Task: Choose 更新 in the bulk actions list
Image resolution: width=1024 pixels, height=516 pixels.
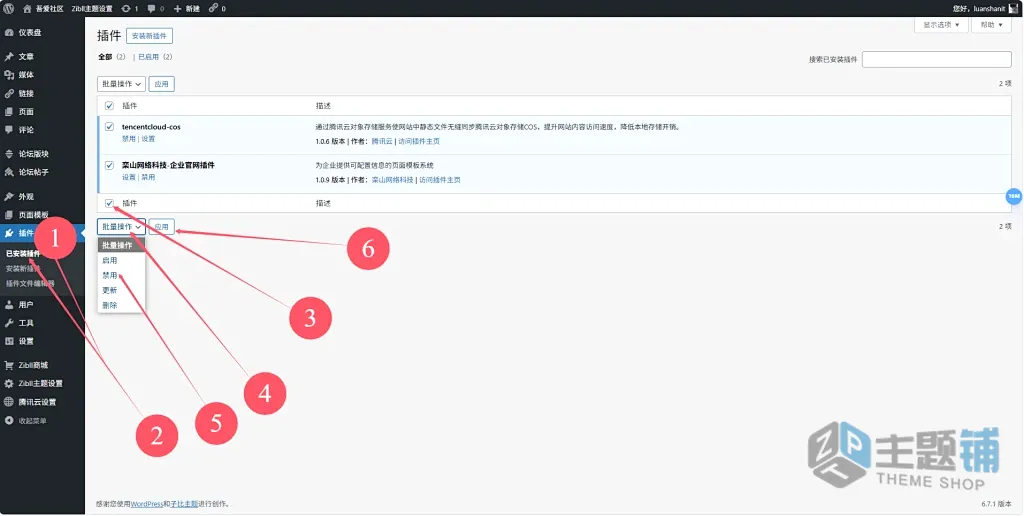Action: tap(121, 291)
